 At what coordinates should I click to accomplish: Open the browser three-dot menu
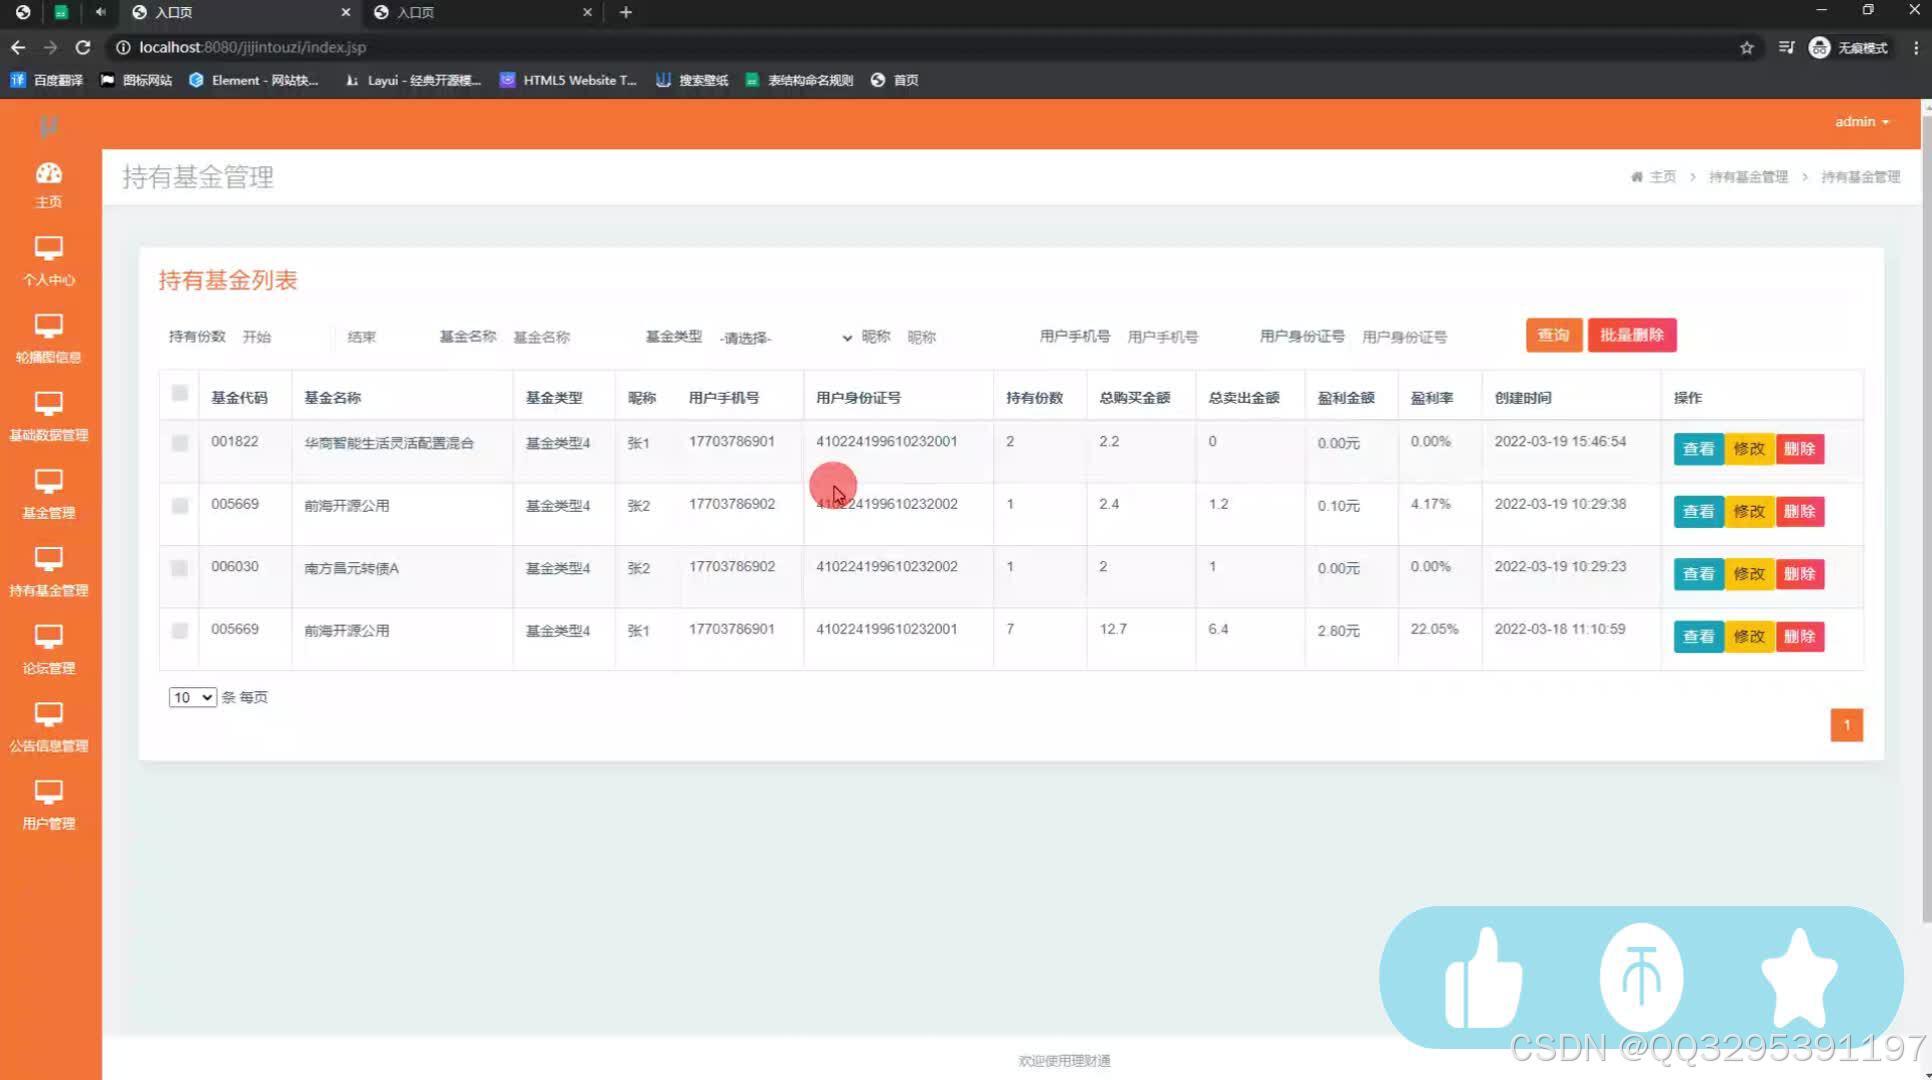[x=1915, y=47]
